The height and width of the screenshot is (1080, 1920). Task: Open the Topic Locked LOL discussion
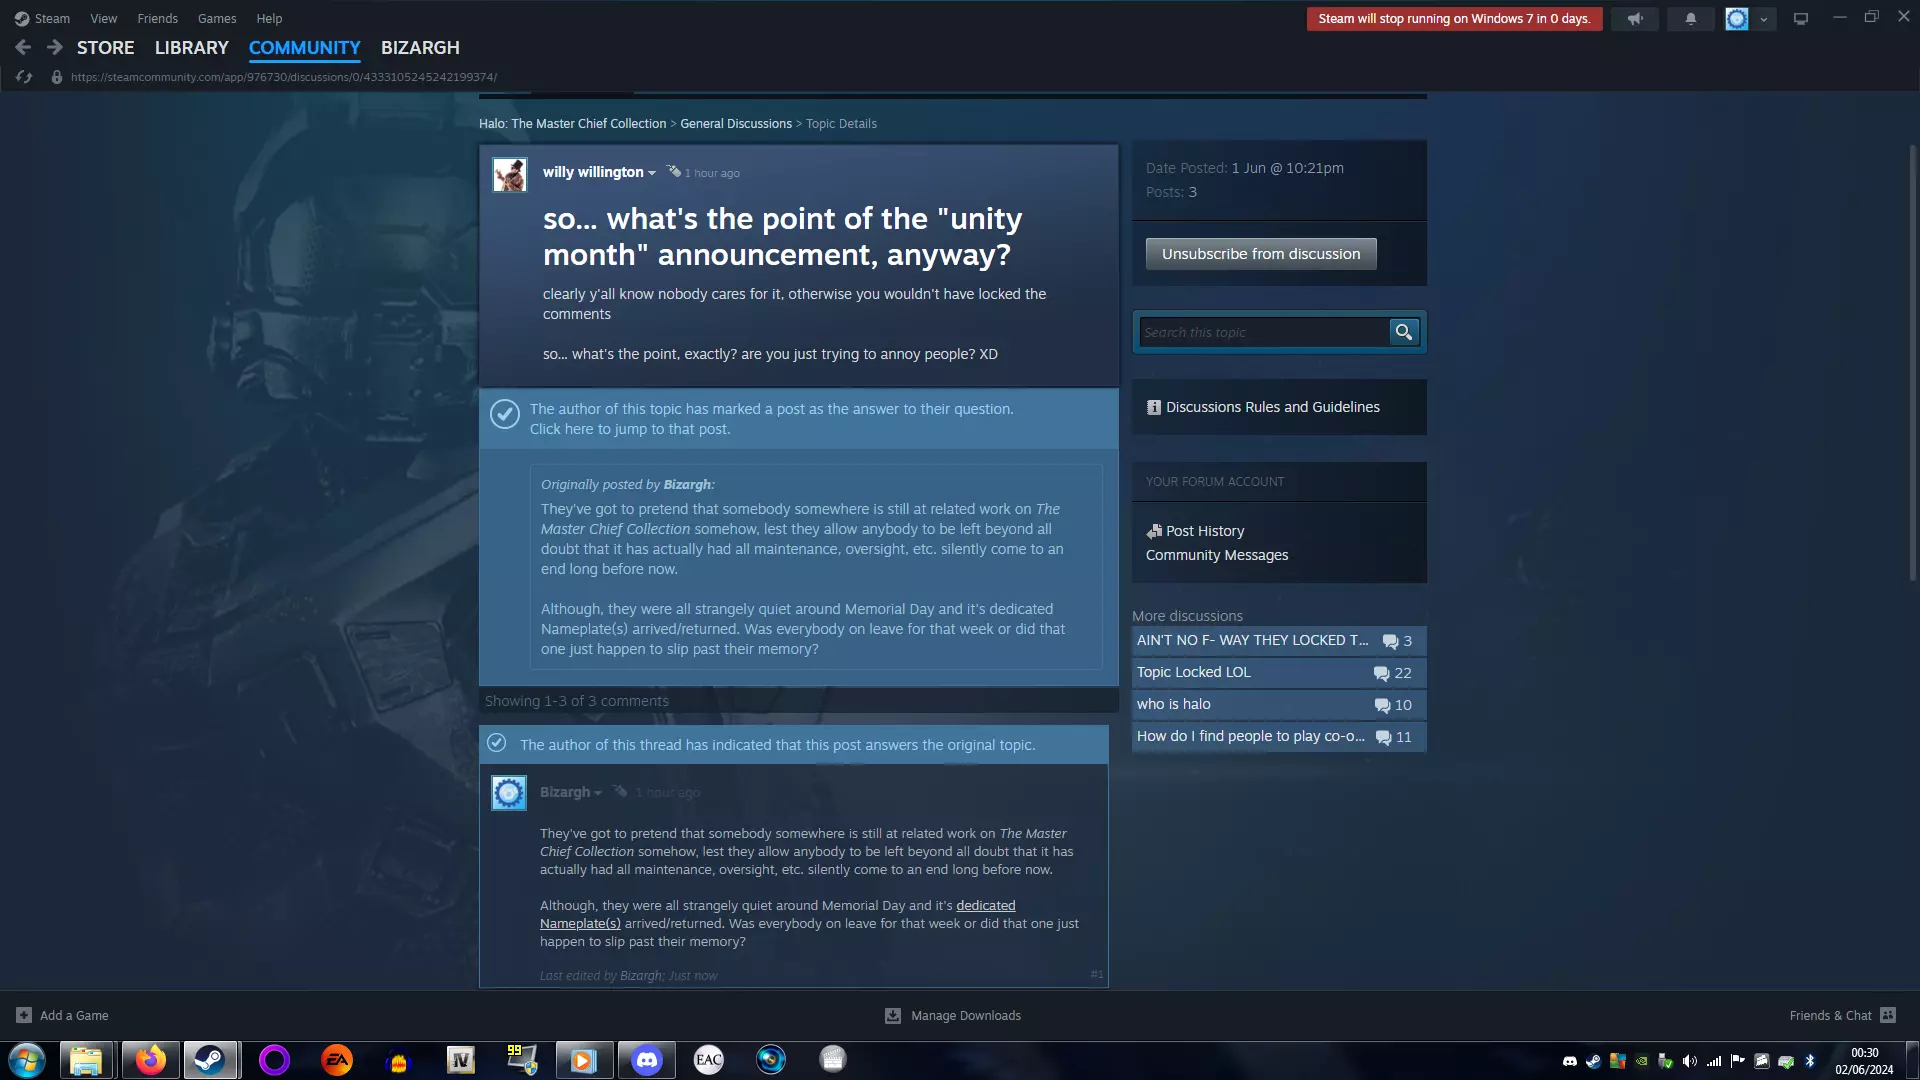click(x=1194, y=672)
